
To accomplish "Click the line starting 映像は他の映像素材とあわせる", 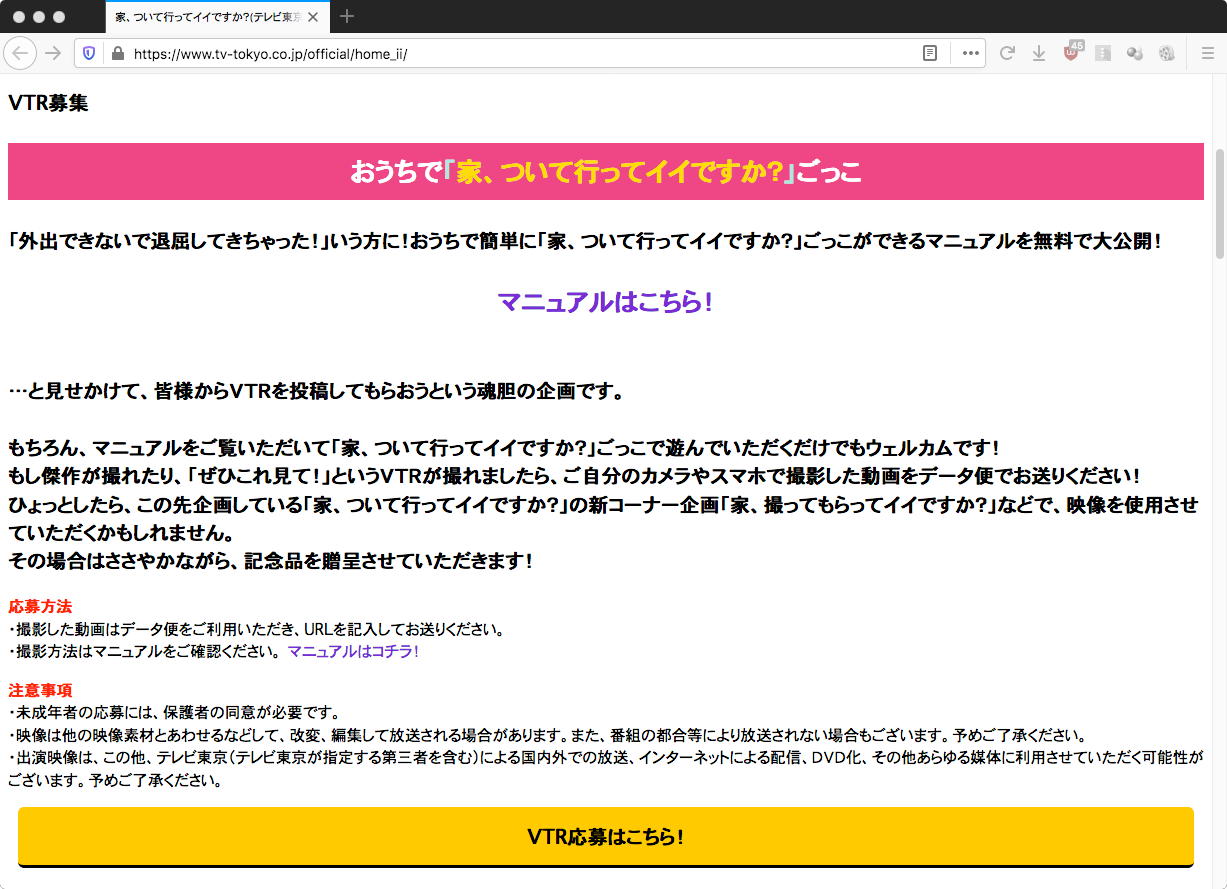I will pos(547,734).
